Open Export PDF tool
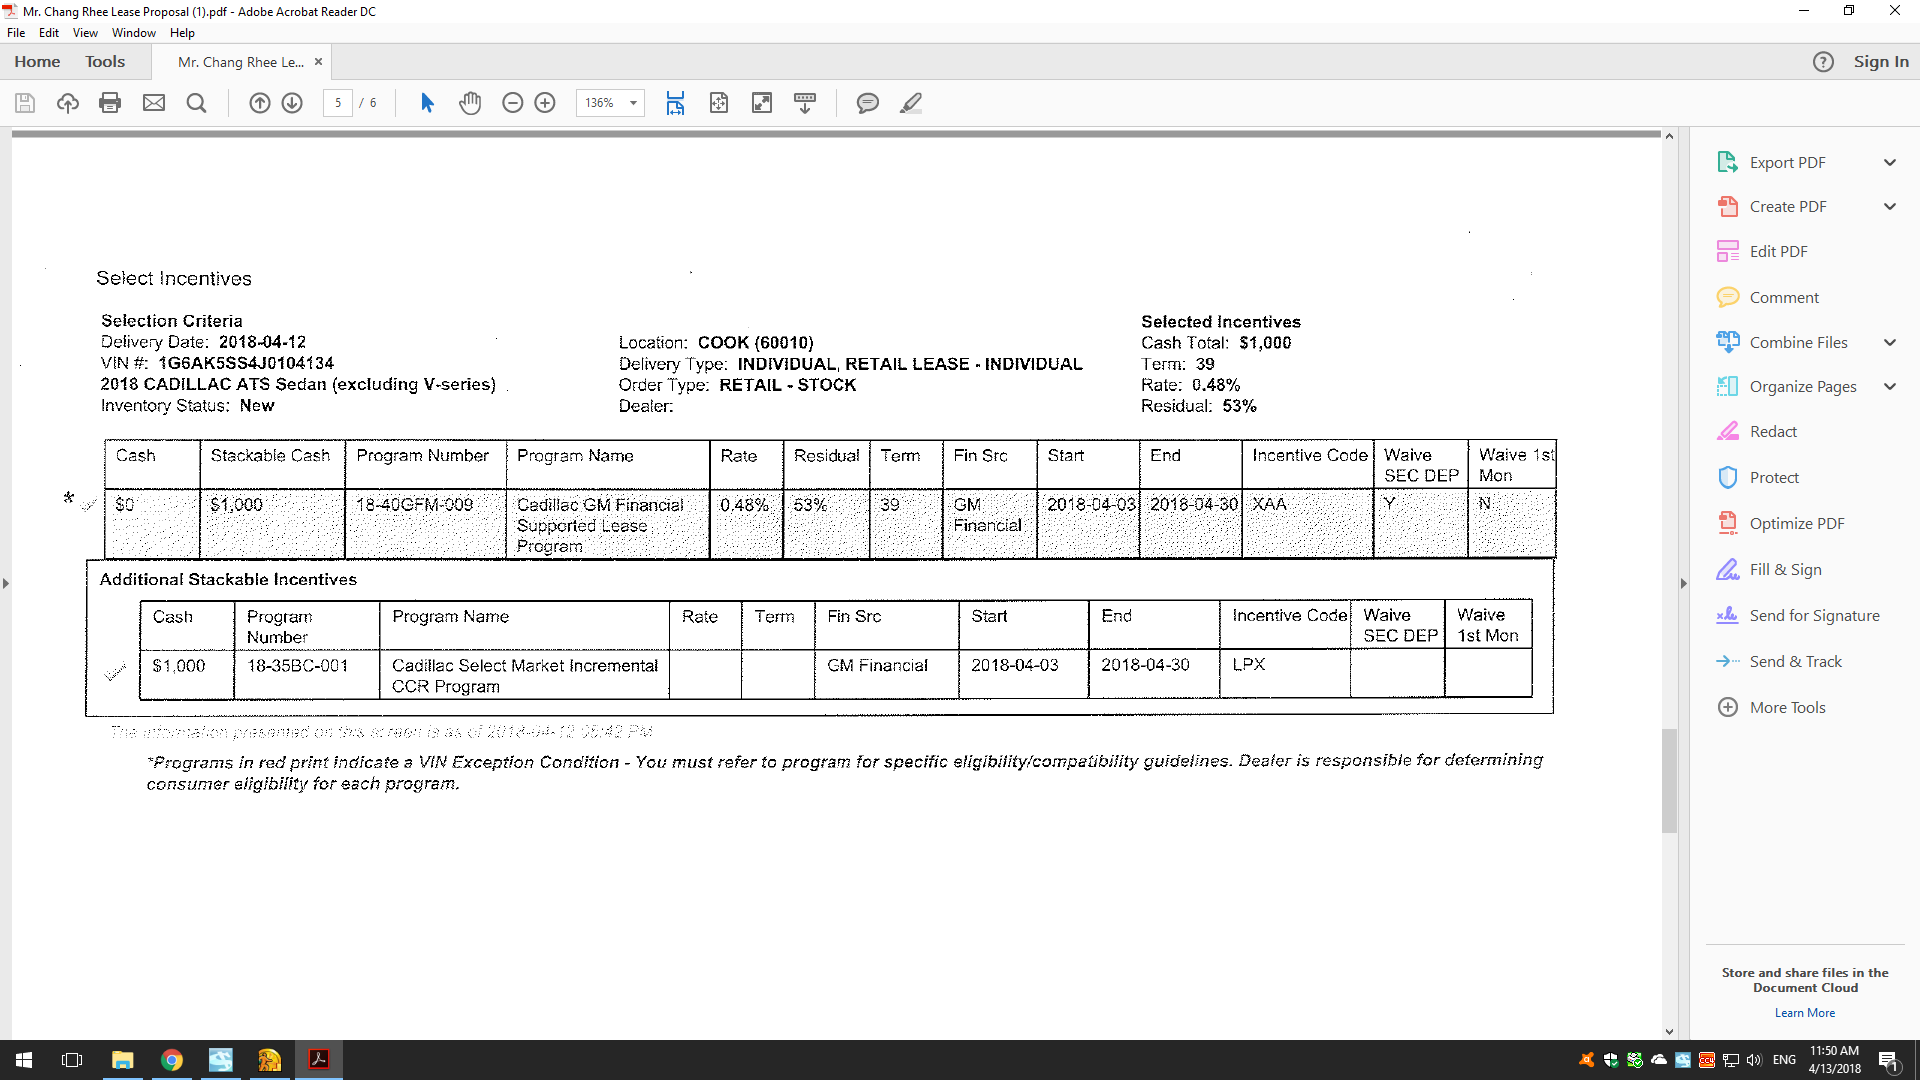The width and height of the screenshot is (1920, 1080). [x=1787, y=163]
